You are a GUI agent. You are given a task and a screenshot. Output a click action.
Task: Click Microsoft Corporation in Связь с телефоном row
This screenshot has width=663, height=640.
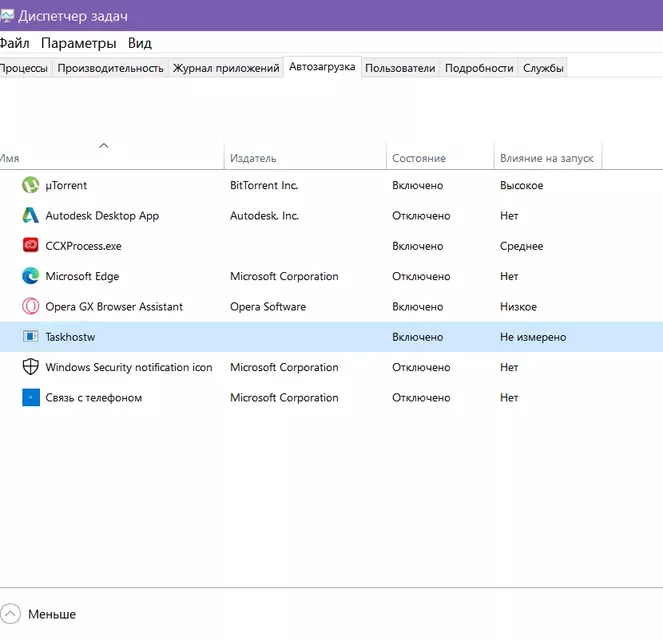(284, 398)
